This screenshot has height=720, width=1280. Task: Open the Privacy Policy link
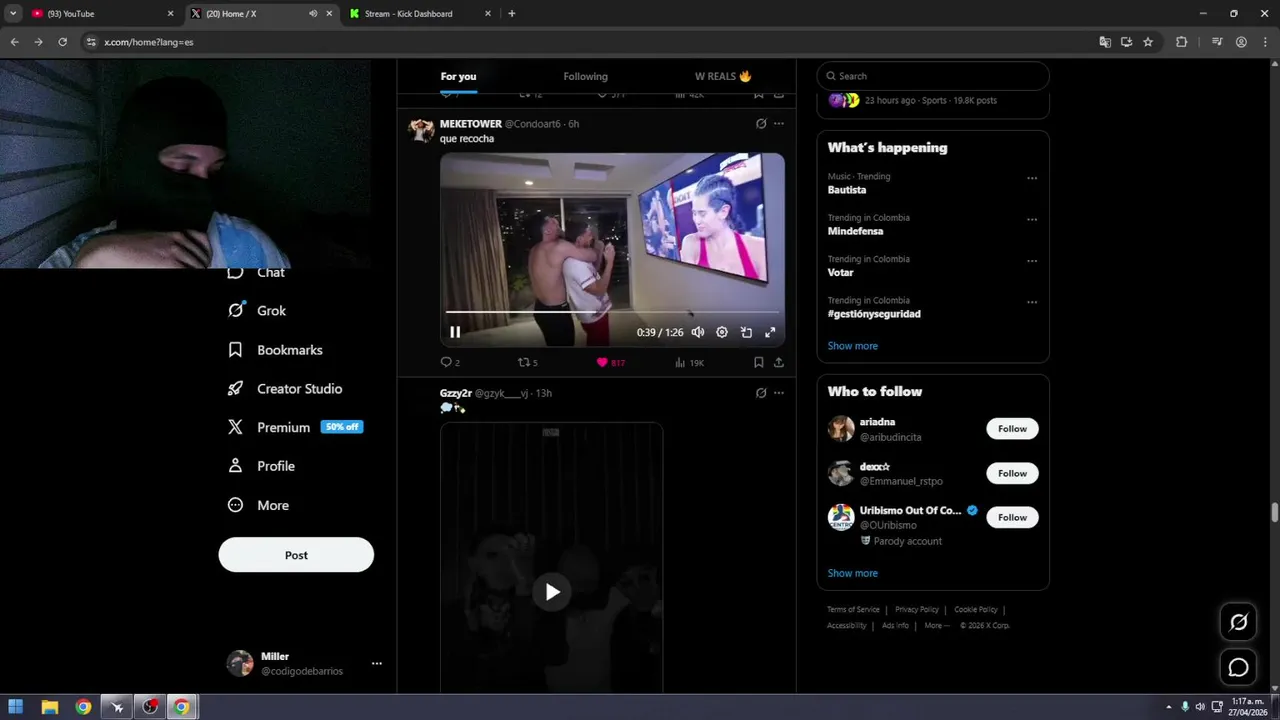pos(917,610)
